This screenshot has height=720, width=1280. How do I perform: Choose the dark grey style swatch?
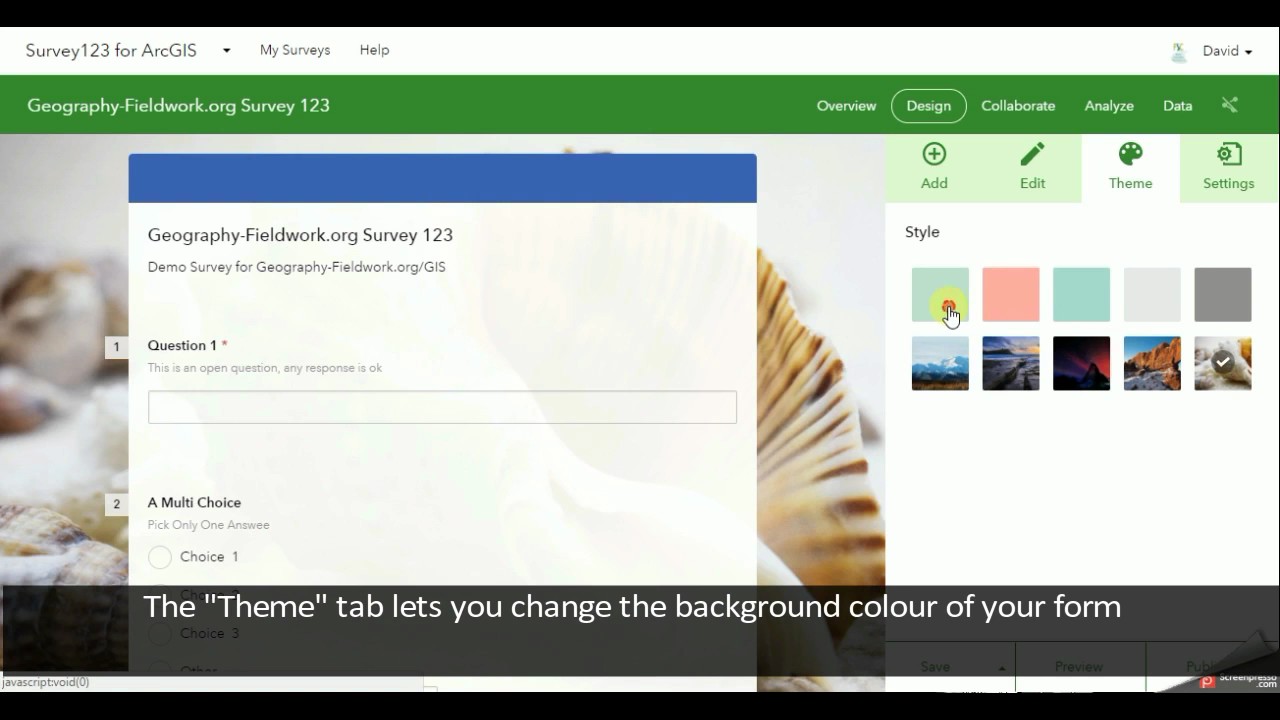pyautogui.click(x=1223, y=294)
